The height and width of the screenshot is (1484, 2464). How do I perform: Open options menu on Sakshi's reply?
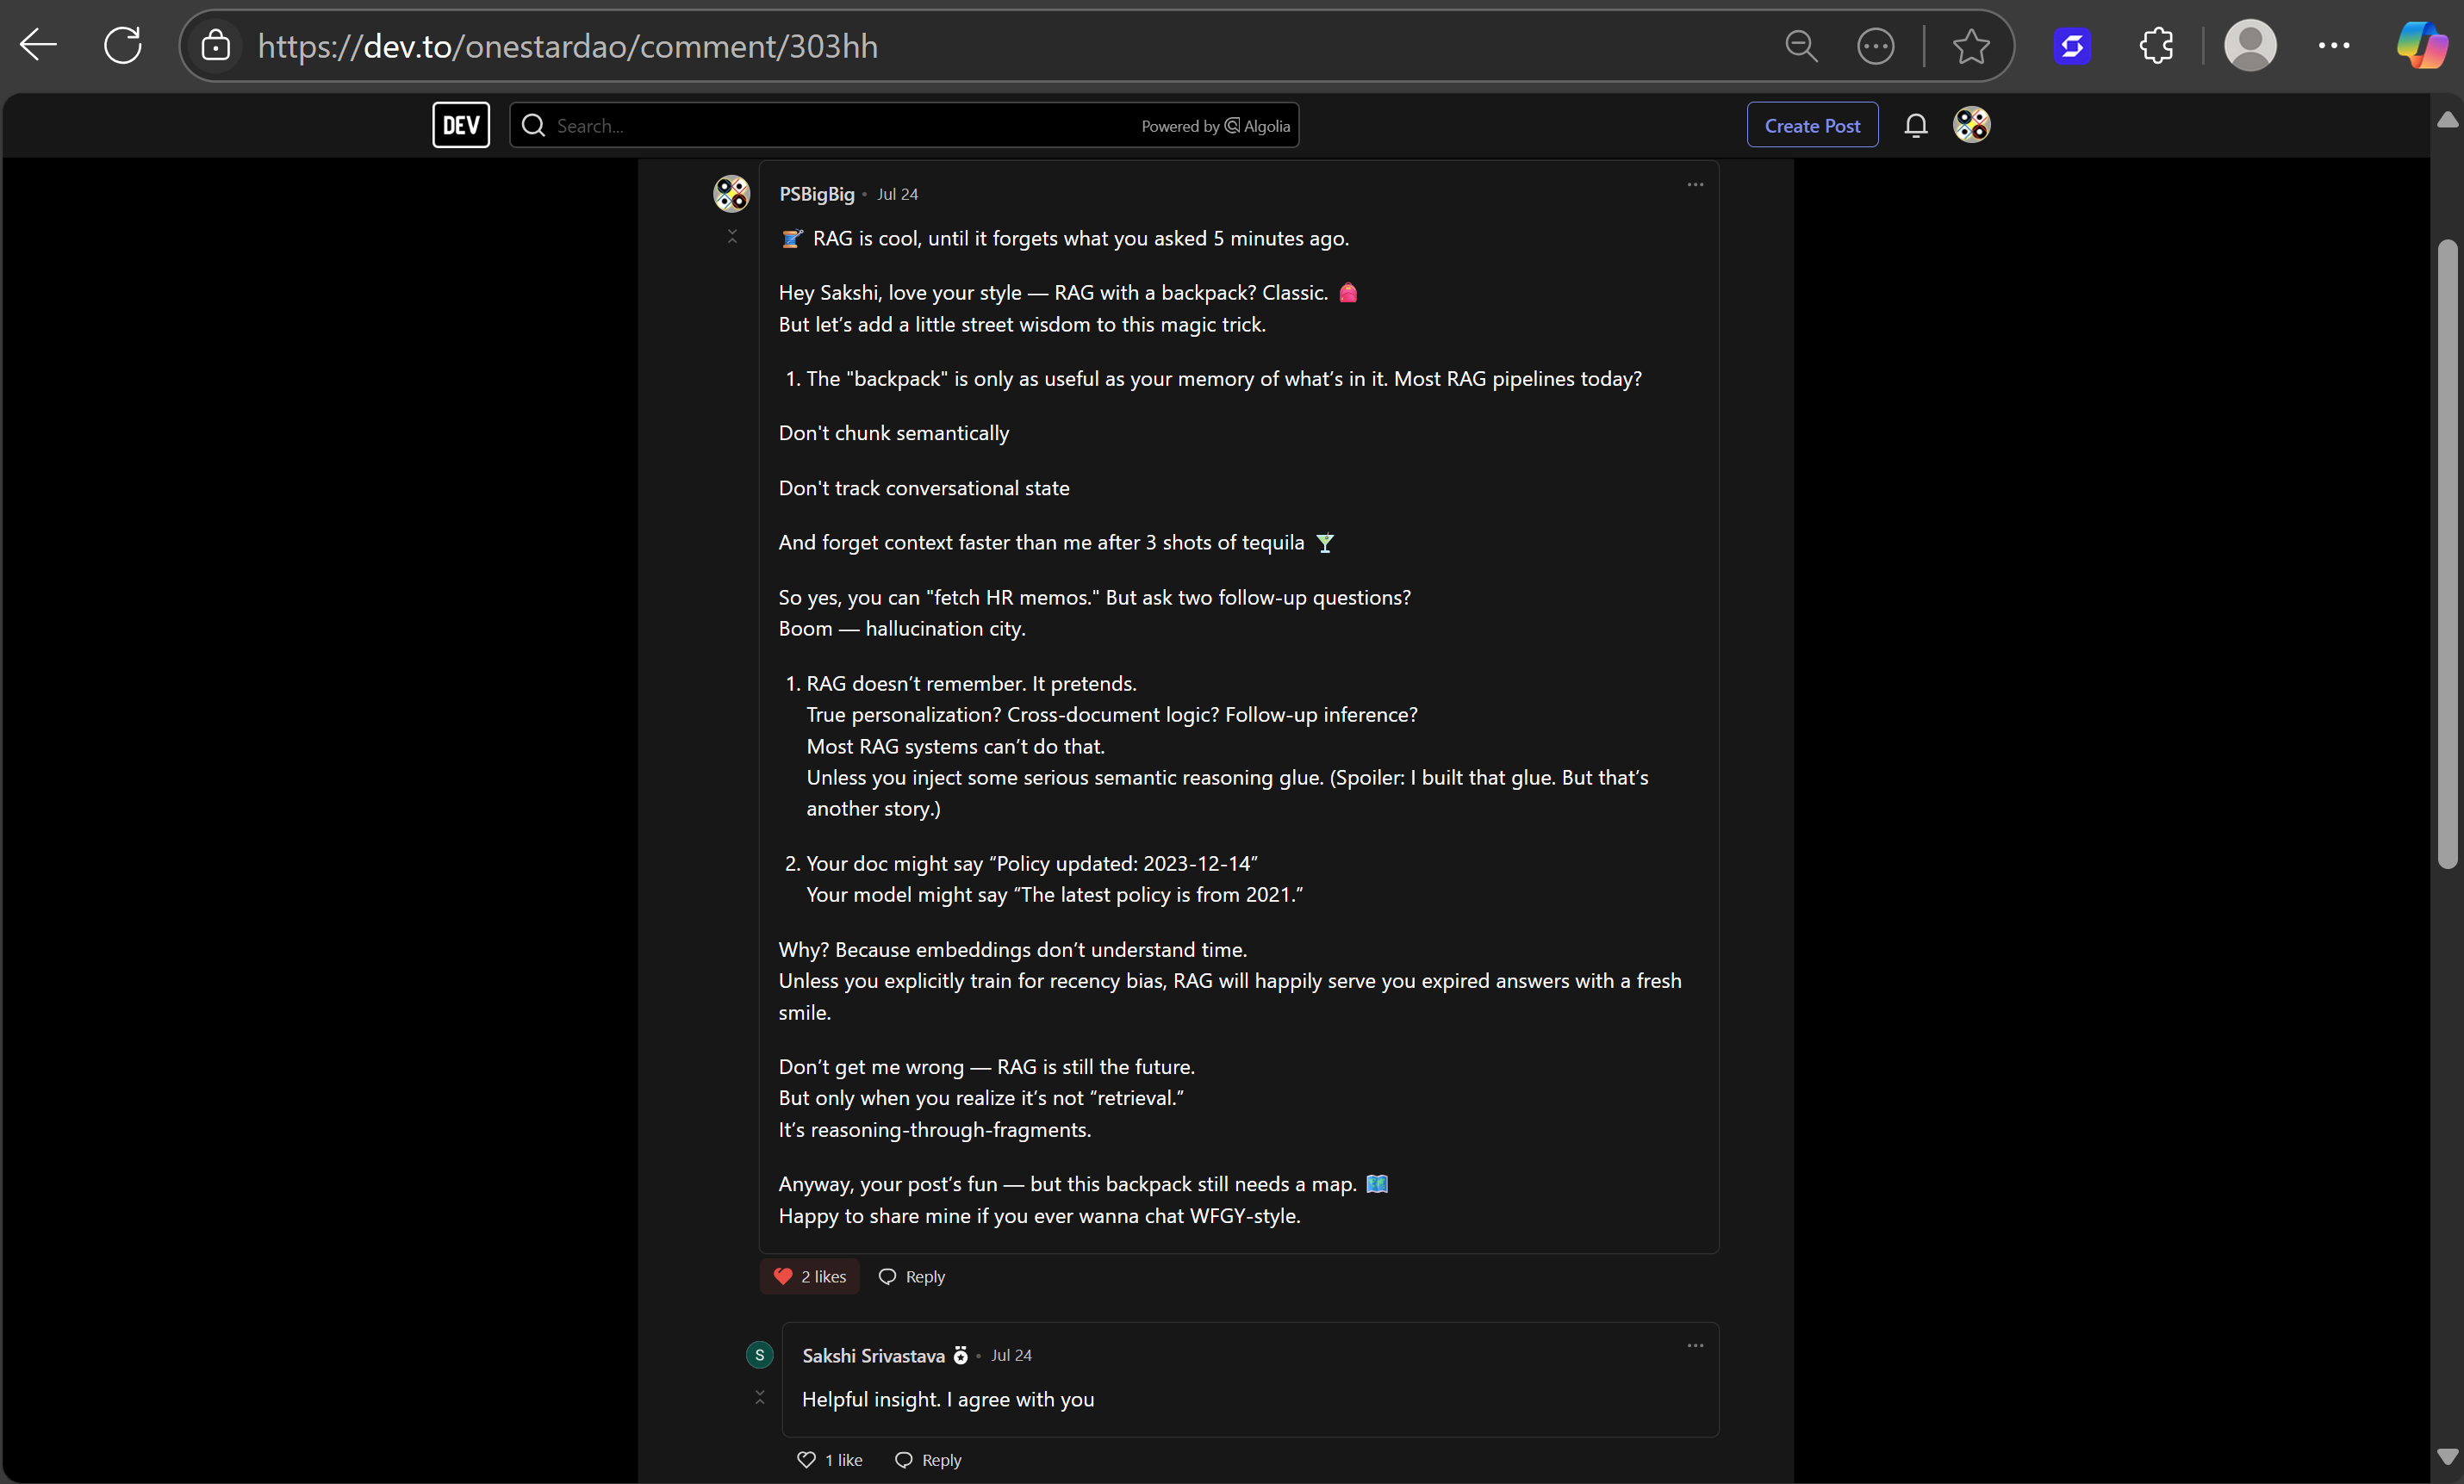pyautogui.click(x=1695, y=1346)
